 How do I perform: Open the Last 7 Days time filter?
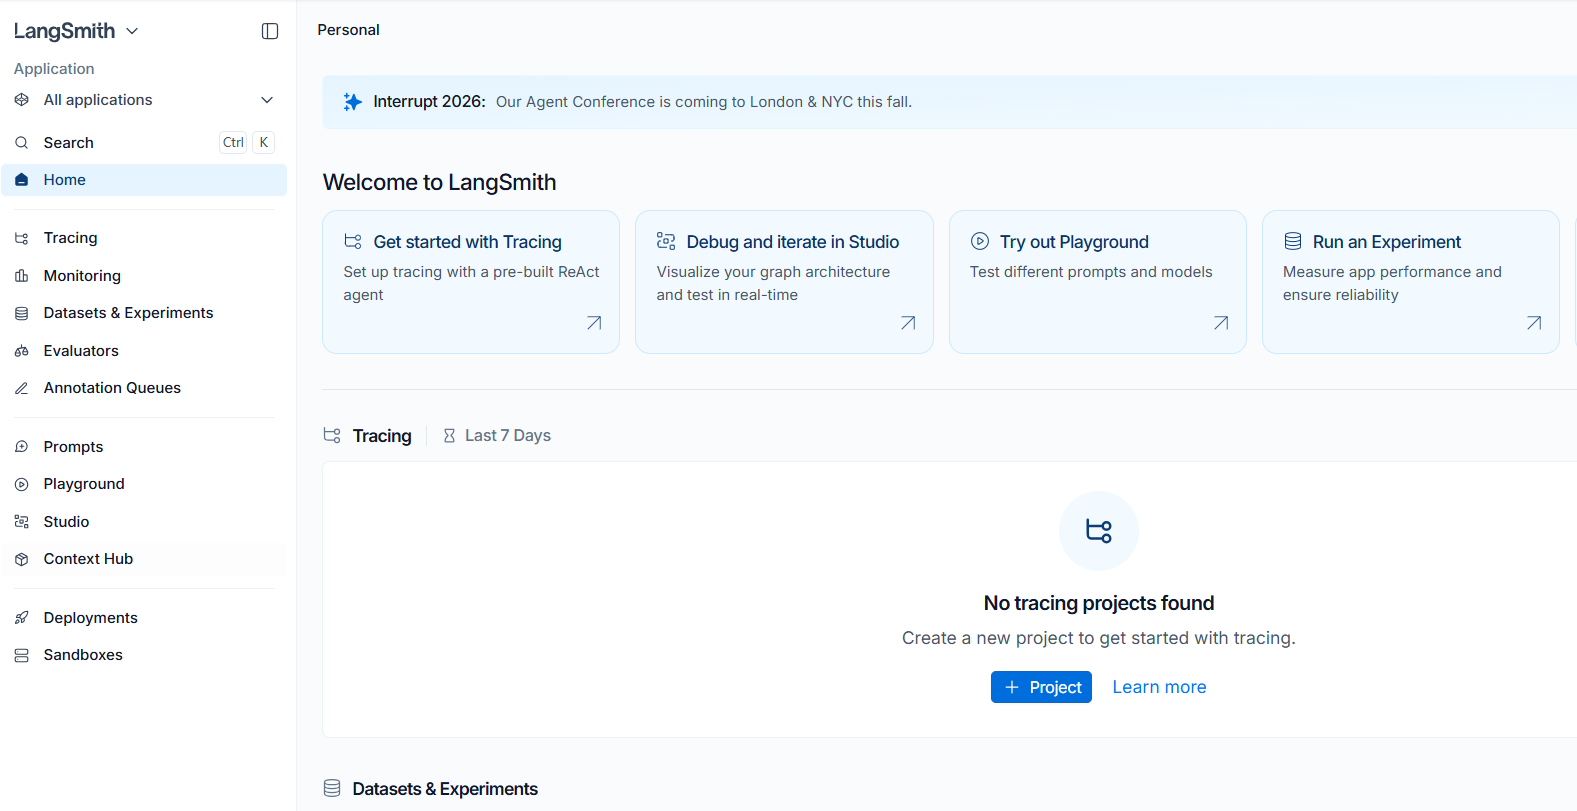(x=497, y=435)
